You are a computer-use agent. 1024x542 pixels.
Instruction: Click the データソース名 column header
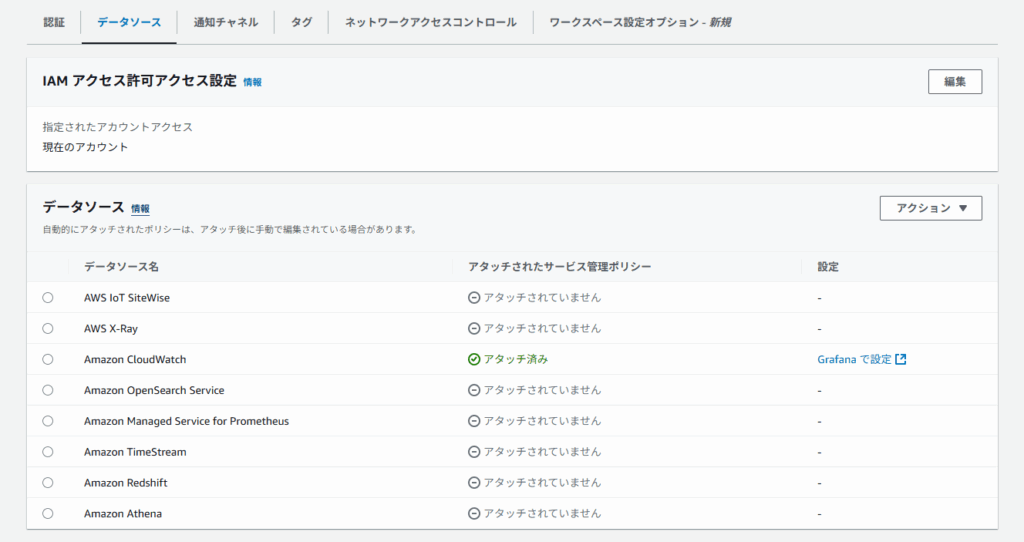(x=121, y=266)
